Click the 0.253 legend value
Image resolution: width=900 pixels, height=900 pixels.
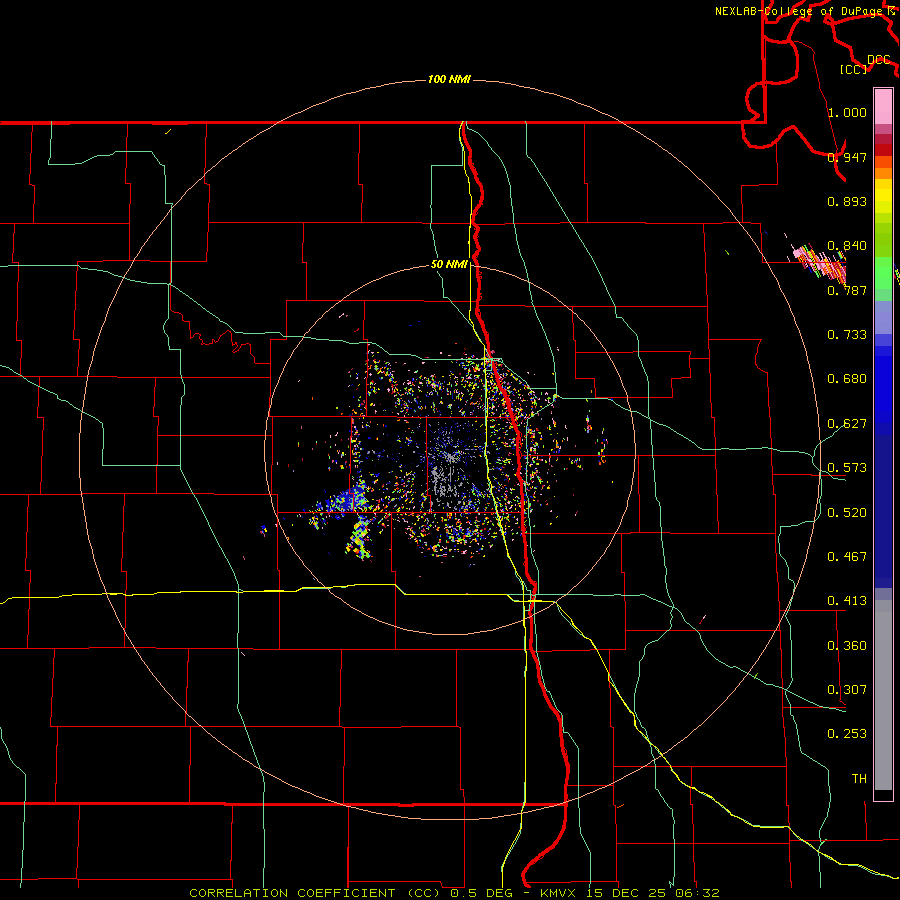847,734
